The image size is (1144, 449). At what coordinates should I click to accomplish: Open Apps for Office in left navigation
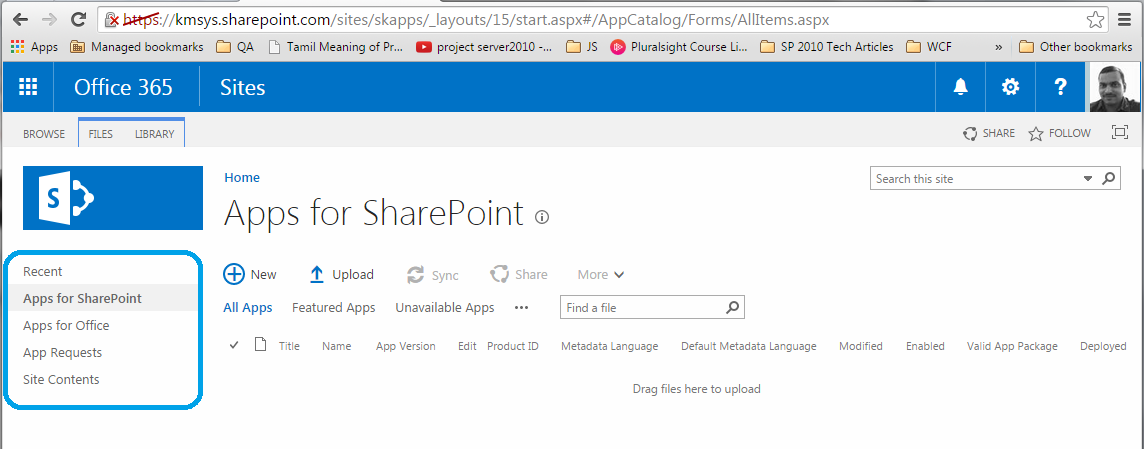point(66,326)
